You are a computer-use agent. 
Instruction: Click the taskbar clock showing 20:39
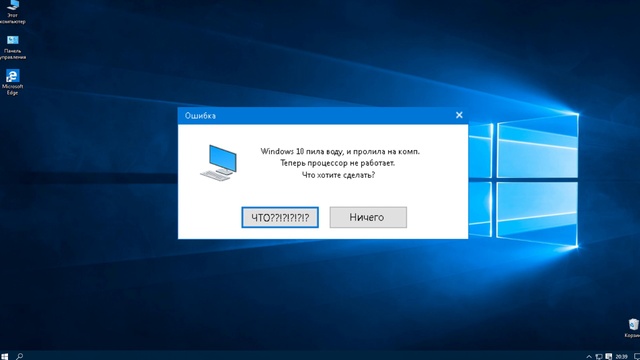(621, 357)
